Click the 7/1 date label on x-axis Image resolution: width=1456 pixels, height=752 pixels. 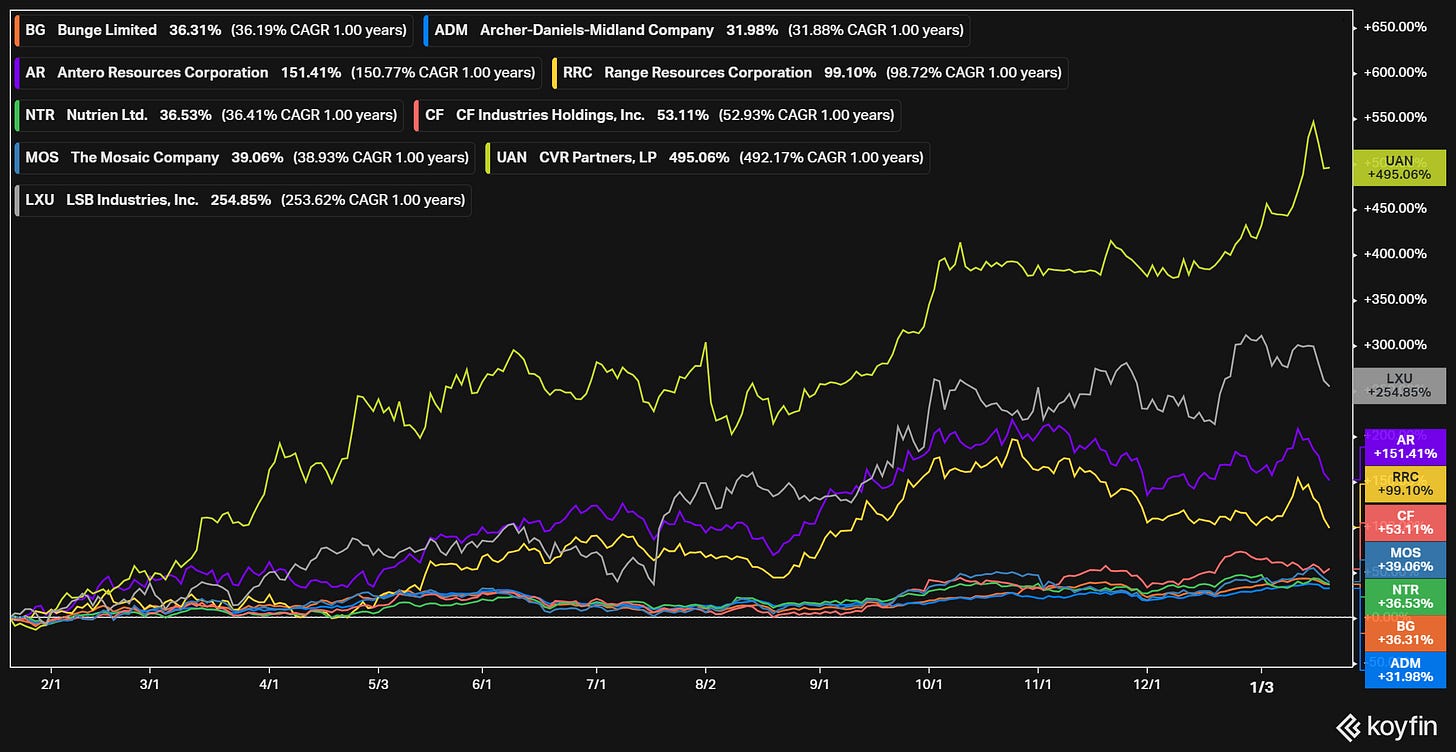pyautogui.click(x=597, y=685)
